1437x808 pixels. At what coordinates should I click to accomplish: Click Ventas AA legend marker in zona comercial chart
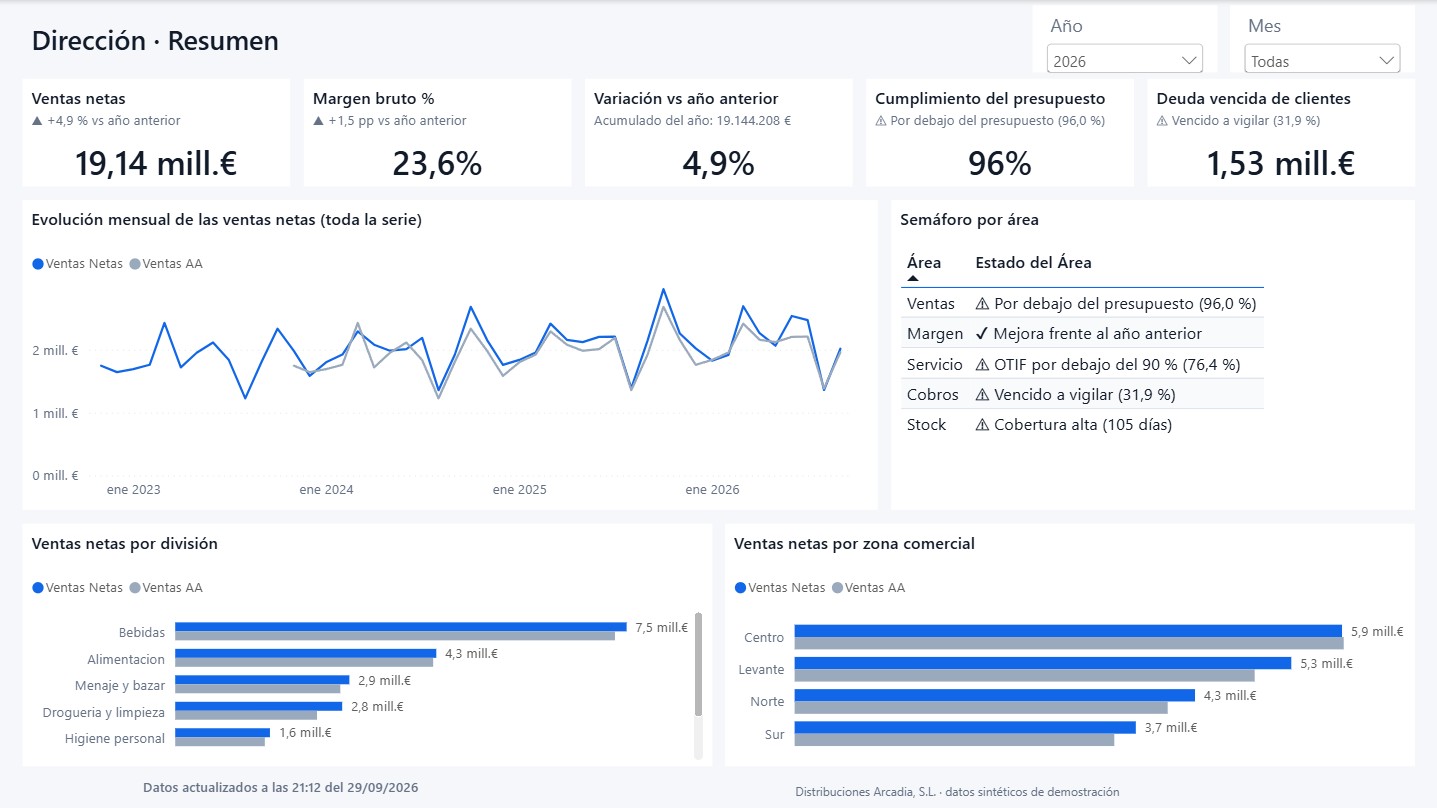(x=837, y=588)
